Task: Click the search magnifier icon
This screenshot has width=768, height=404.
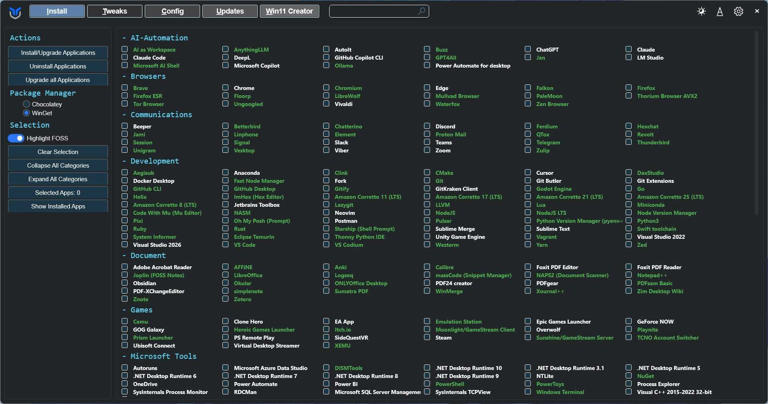Action: point(421,12)
